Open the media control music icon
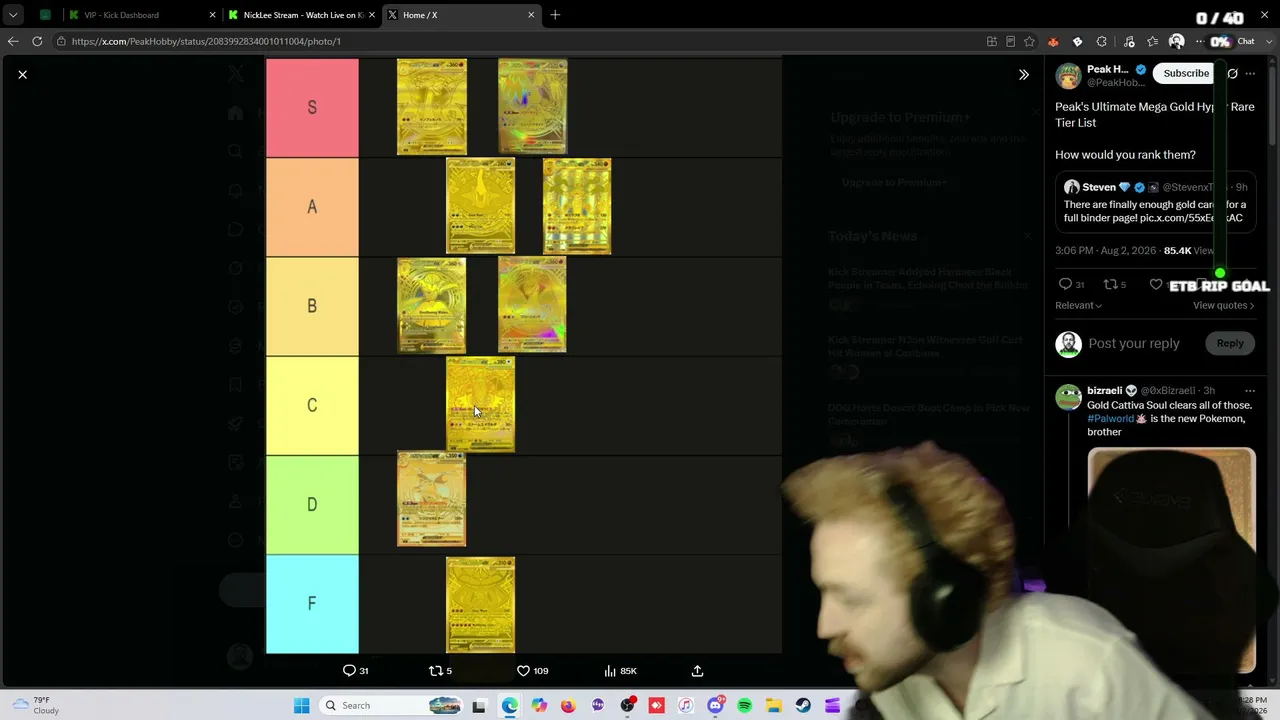Image resolution: width=1280 pixels, height=720 pixels. coord(1129,42)
